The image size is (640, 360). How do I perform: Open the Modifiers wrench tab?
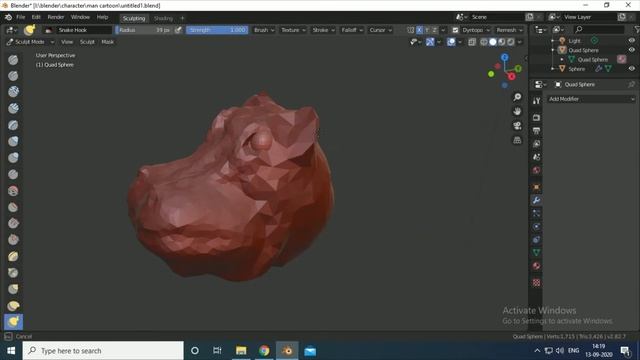[x=536, y=200]
